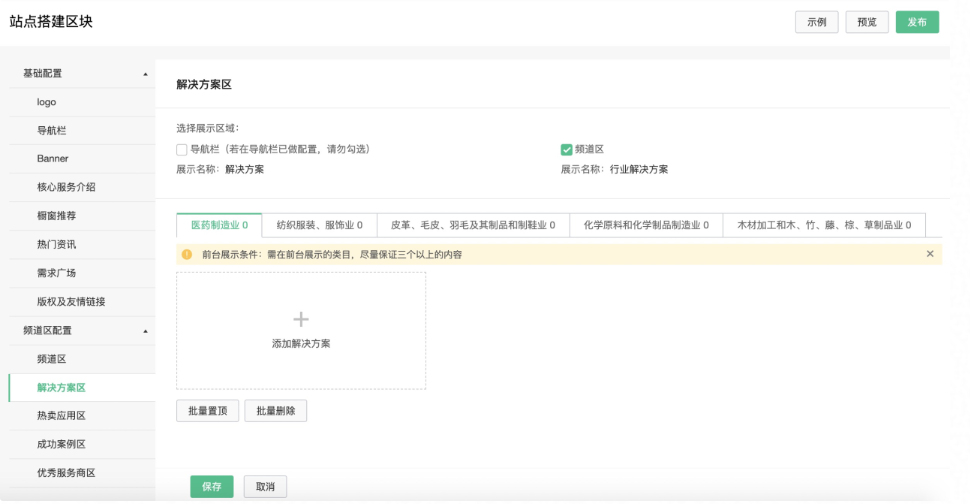The width and height of the screenshot is (970, 504).
Task: Click the 基础配置 section header
Action: click(x=82, y=74)
